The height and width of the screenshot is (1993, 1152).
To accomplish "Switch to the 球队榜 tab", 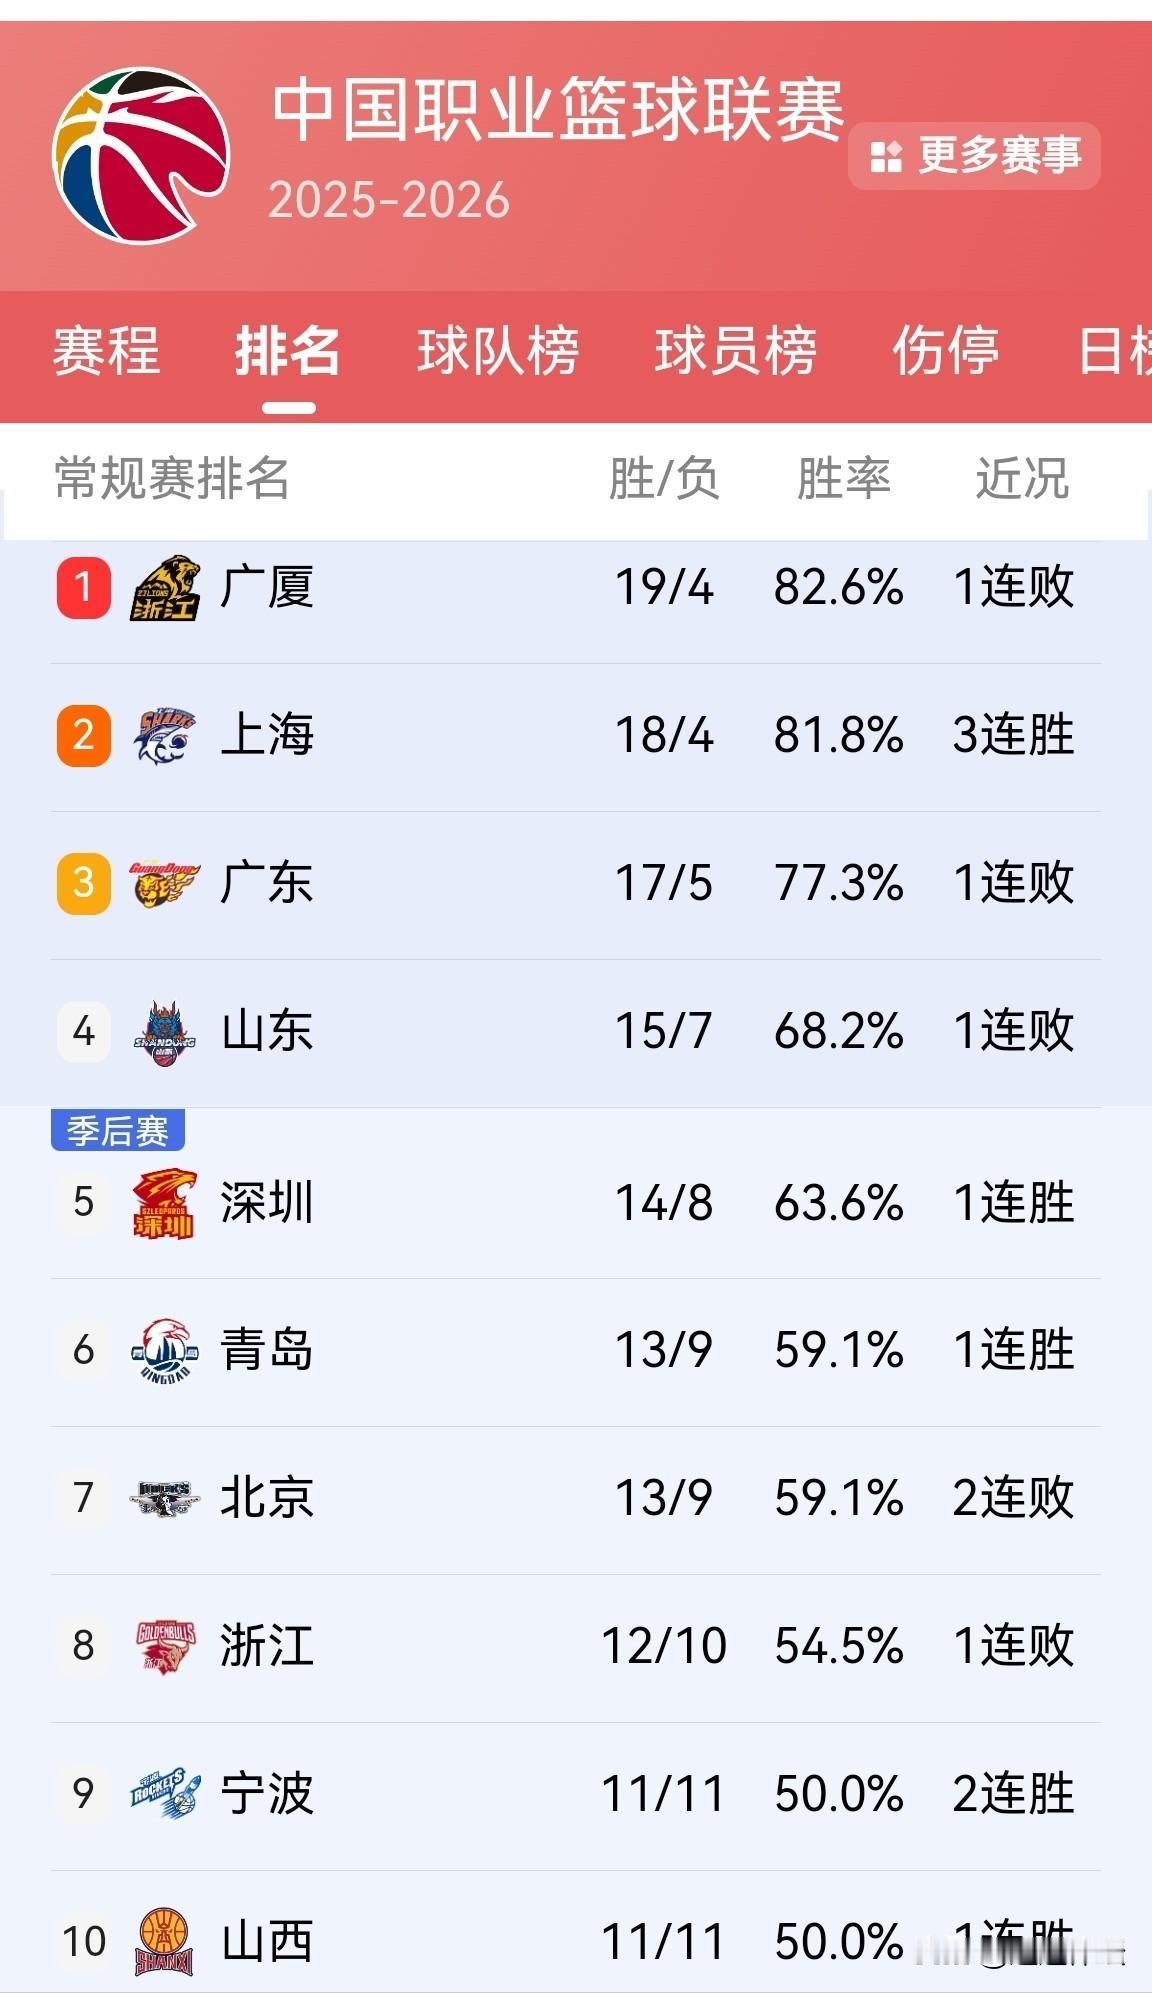I will tap(498, 351).
